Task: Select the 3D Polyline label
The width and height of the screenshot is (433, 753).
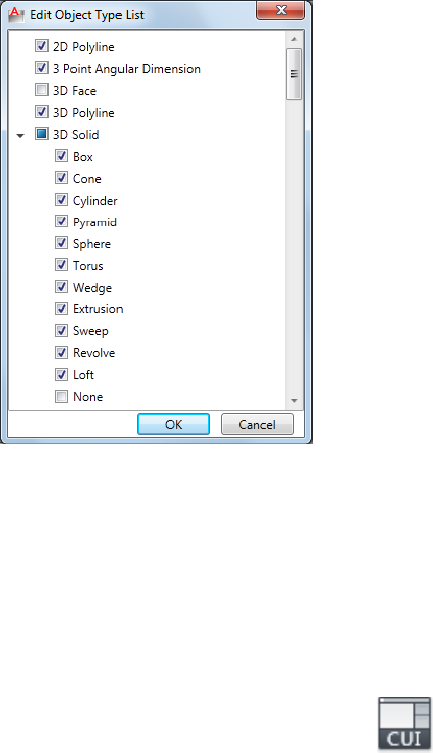Action: (x=84, y=112)
